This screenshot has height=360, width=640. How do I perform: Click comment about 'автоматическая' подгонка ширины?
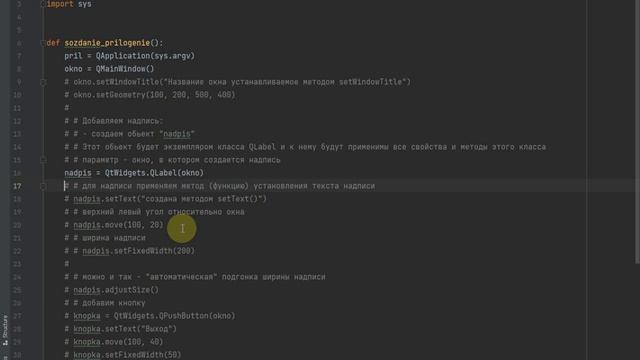click(x=195, y=277)
